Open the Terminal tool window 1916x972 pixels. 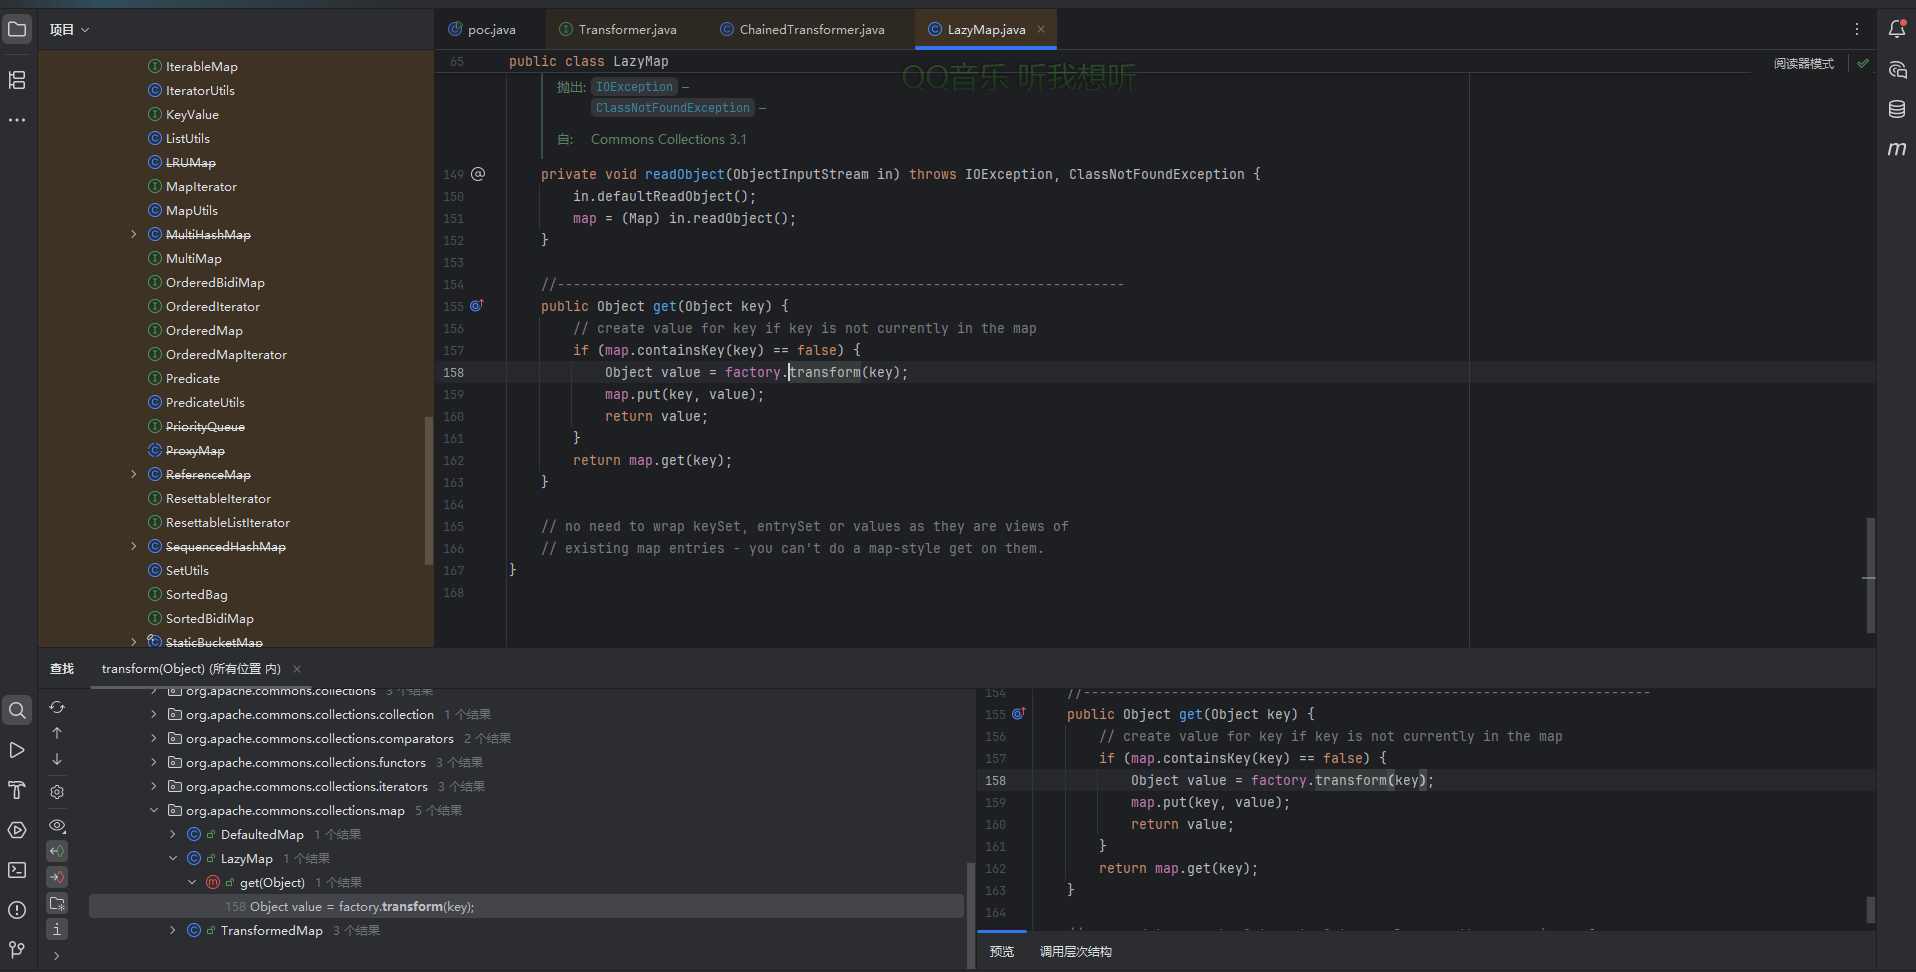pyautogui.click(x=17, y=870)
